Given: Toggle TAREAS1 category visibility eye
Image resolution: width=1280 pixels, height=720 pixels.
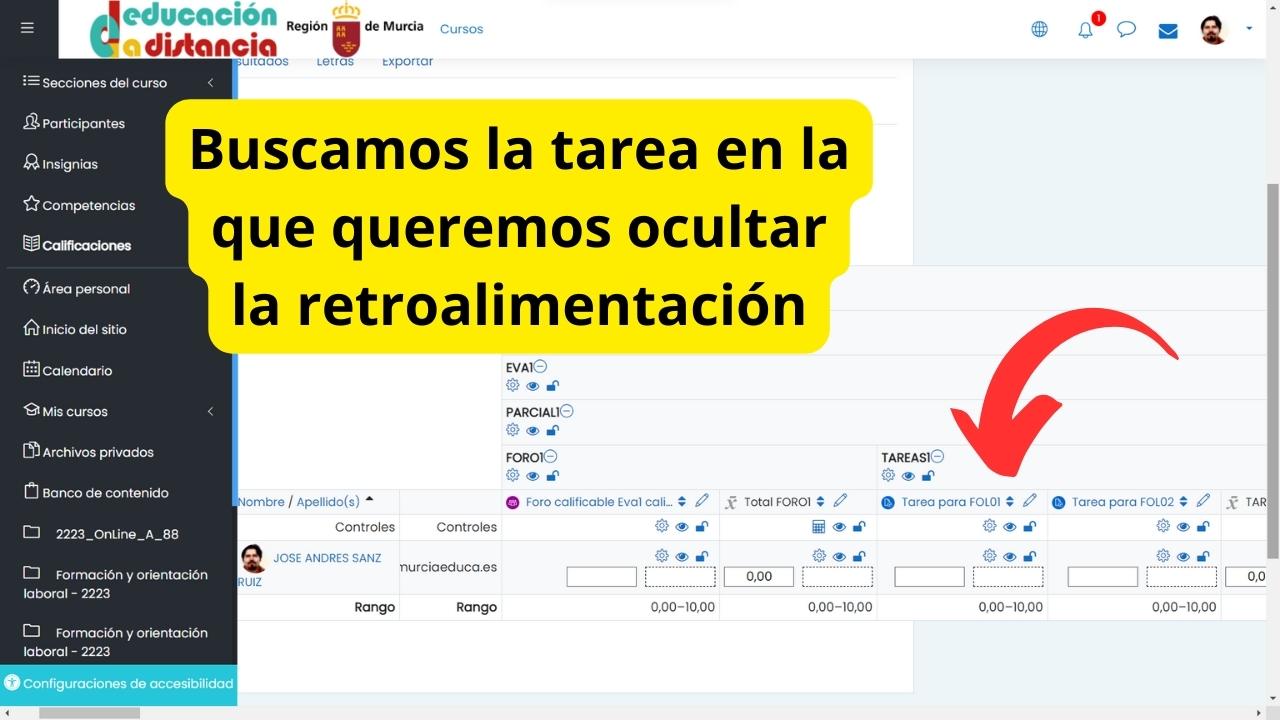Looking at the screenshot, I should (x=908, y=476).
